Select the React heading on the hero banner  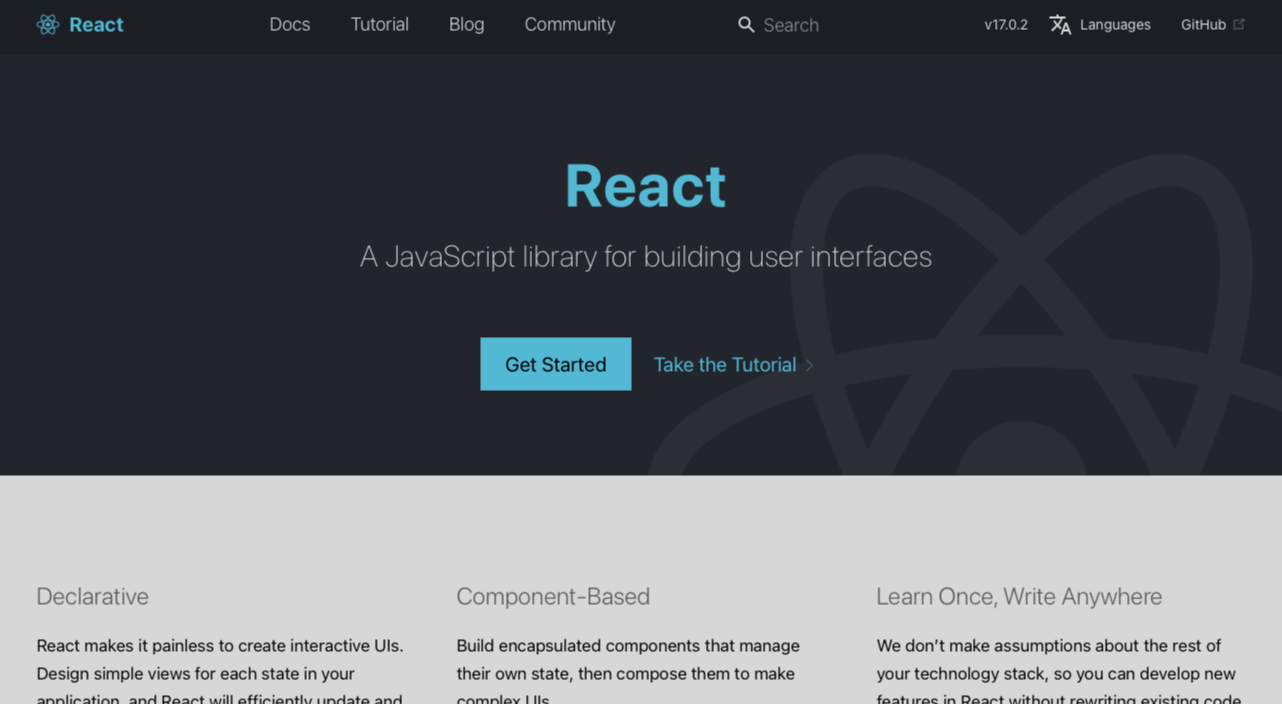(x=645, y=186)
